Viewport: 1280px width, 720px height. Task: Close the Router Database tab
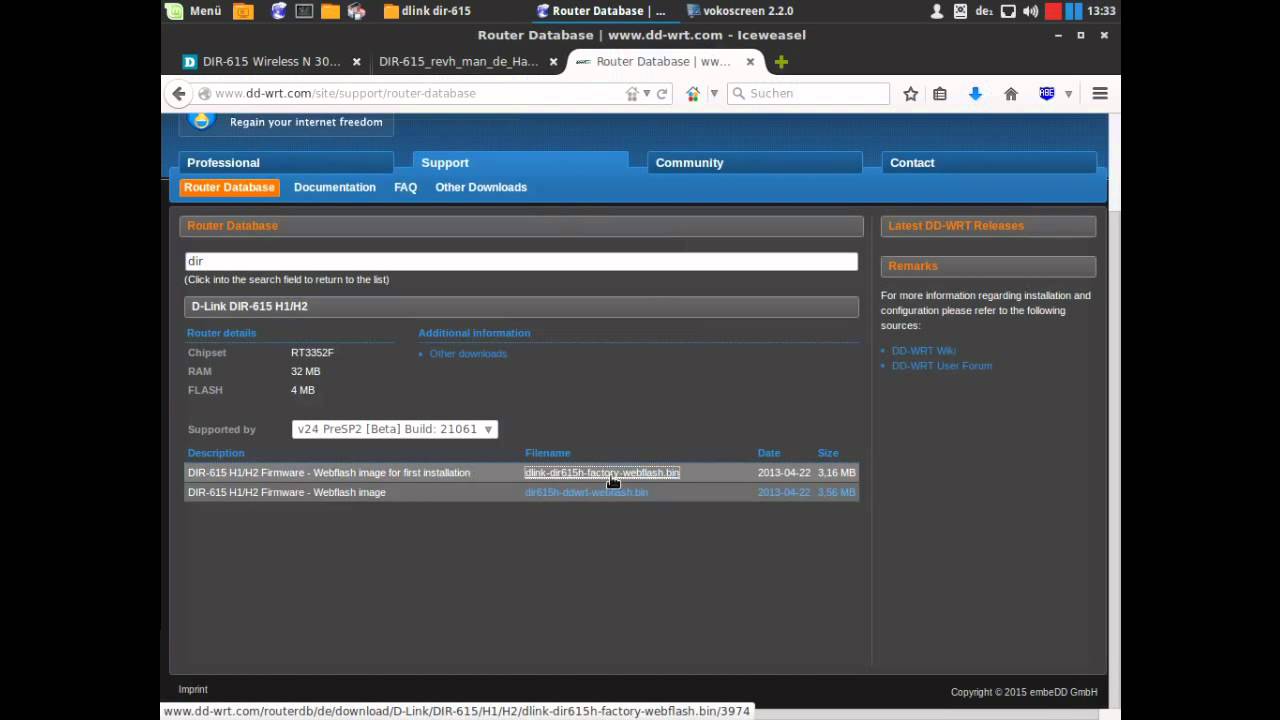[x=750, y=62]
